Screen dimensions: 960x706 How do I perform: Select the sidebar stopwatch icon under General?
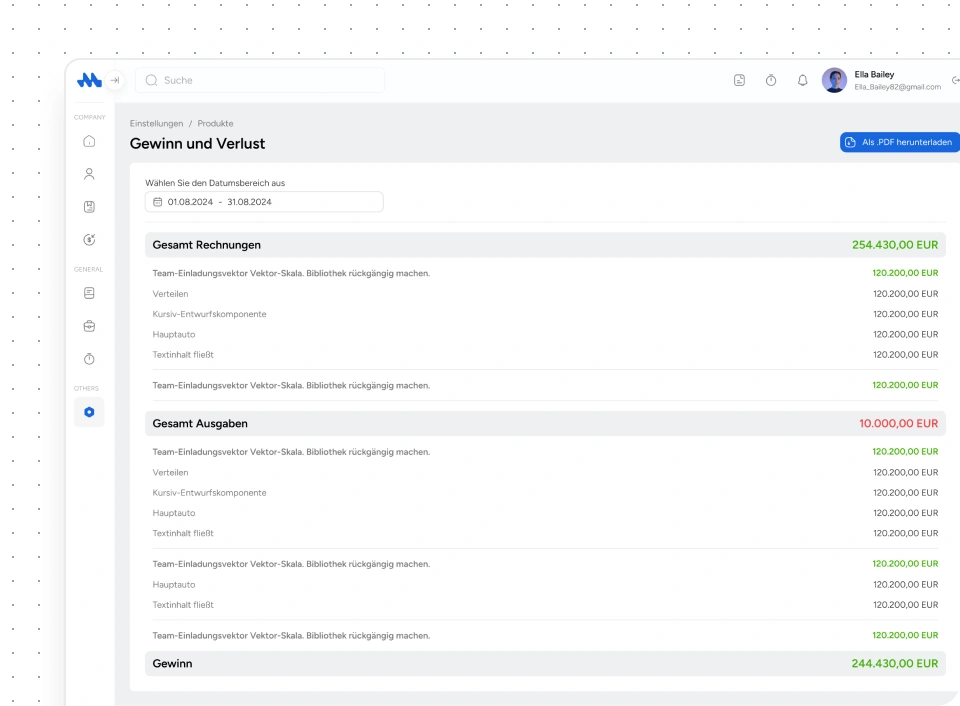tap(89, 359)
